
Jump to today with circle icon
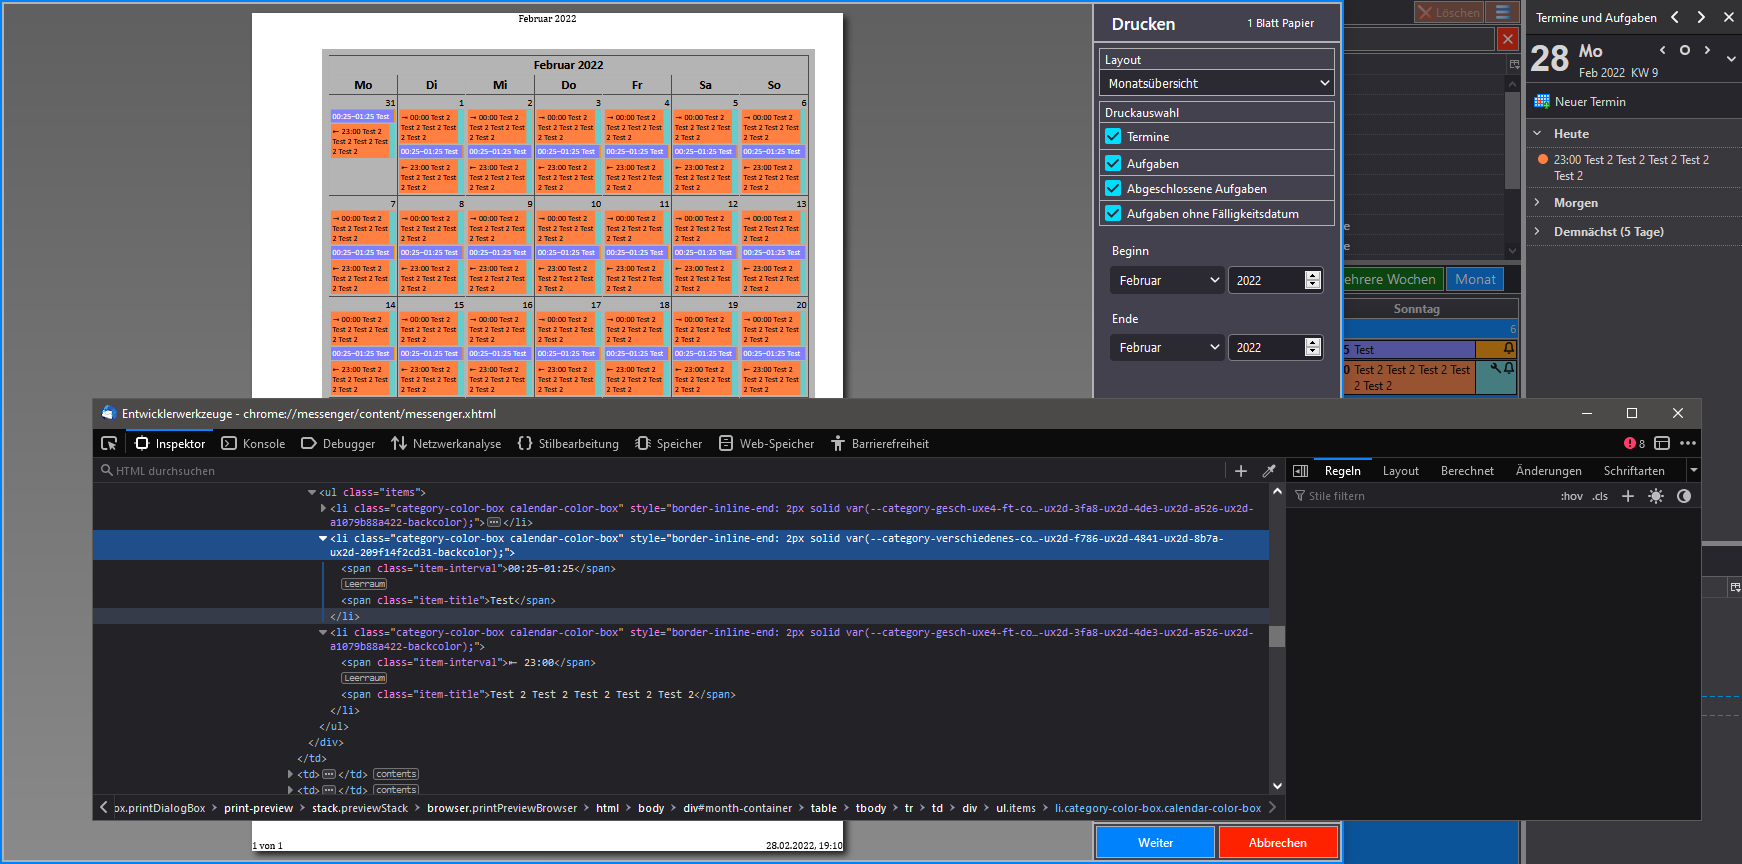pyautogui.click(x=1684, y=50)
